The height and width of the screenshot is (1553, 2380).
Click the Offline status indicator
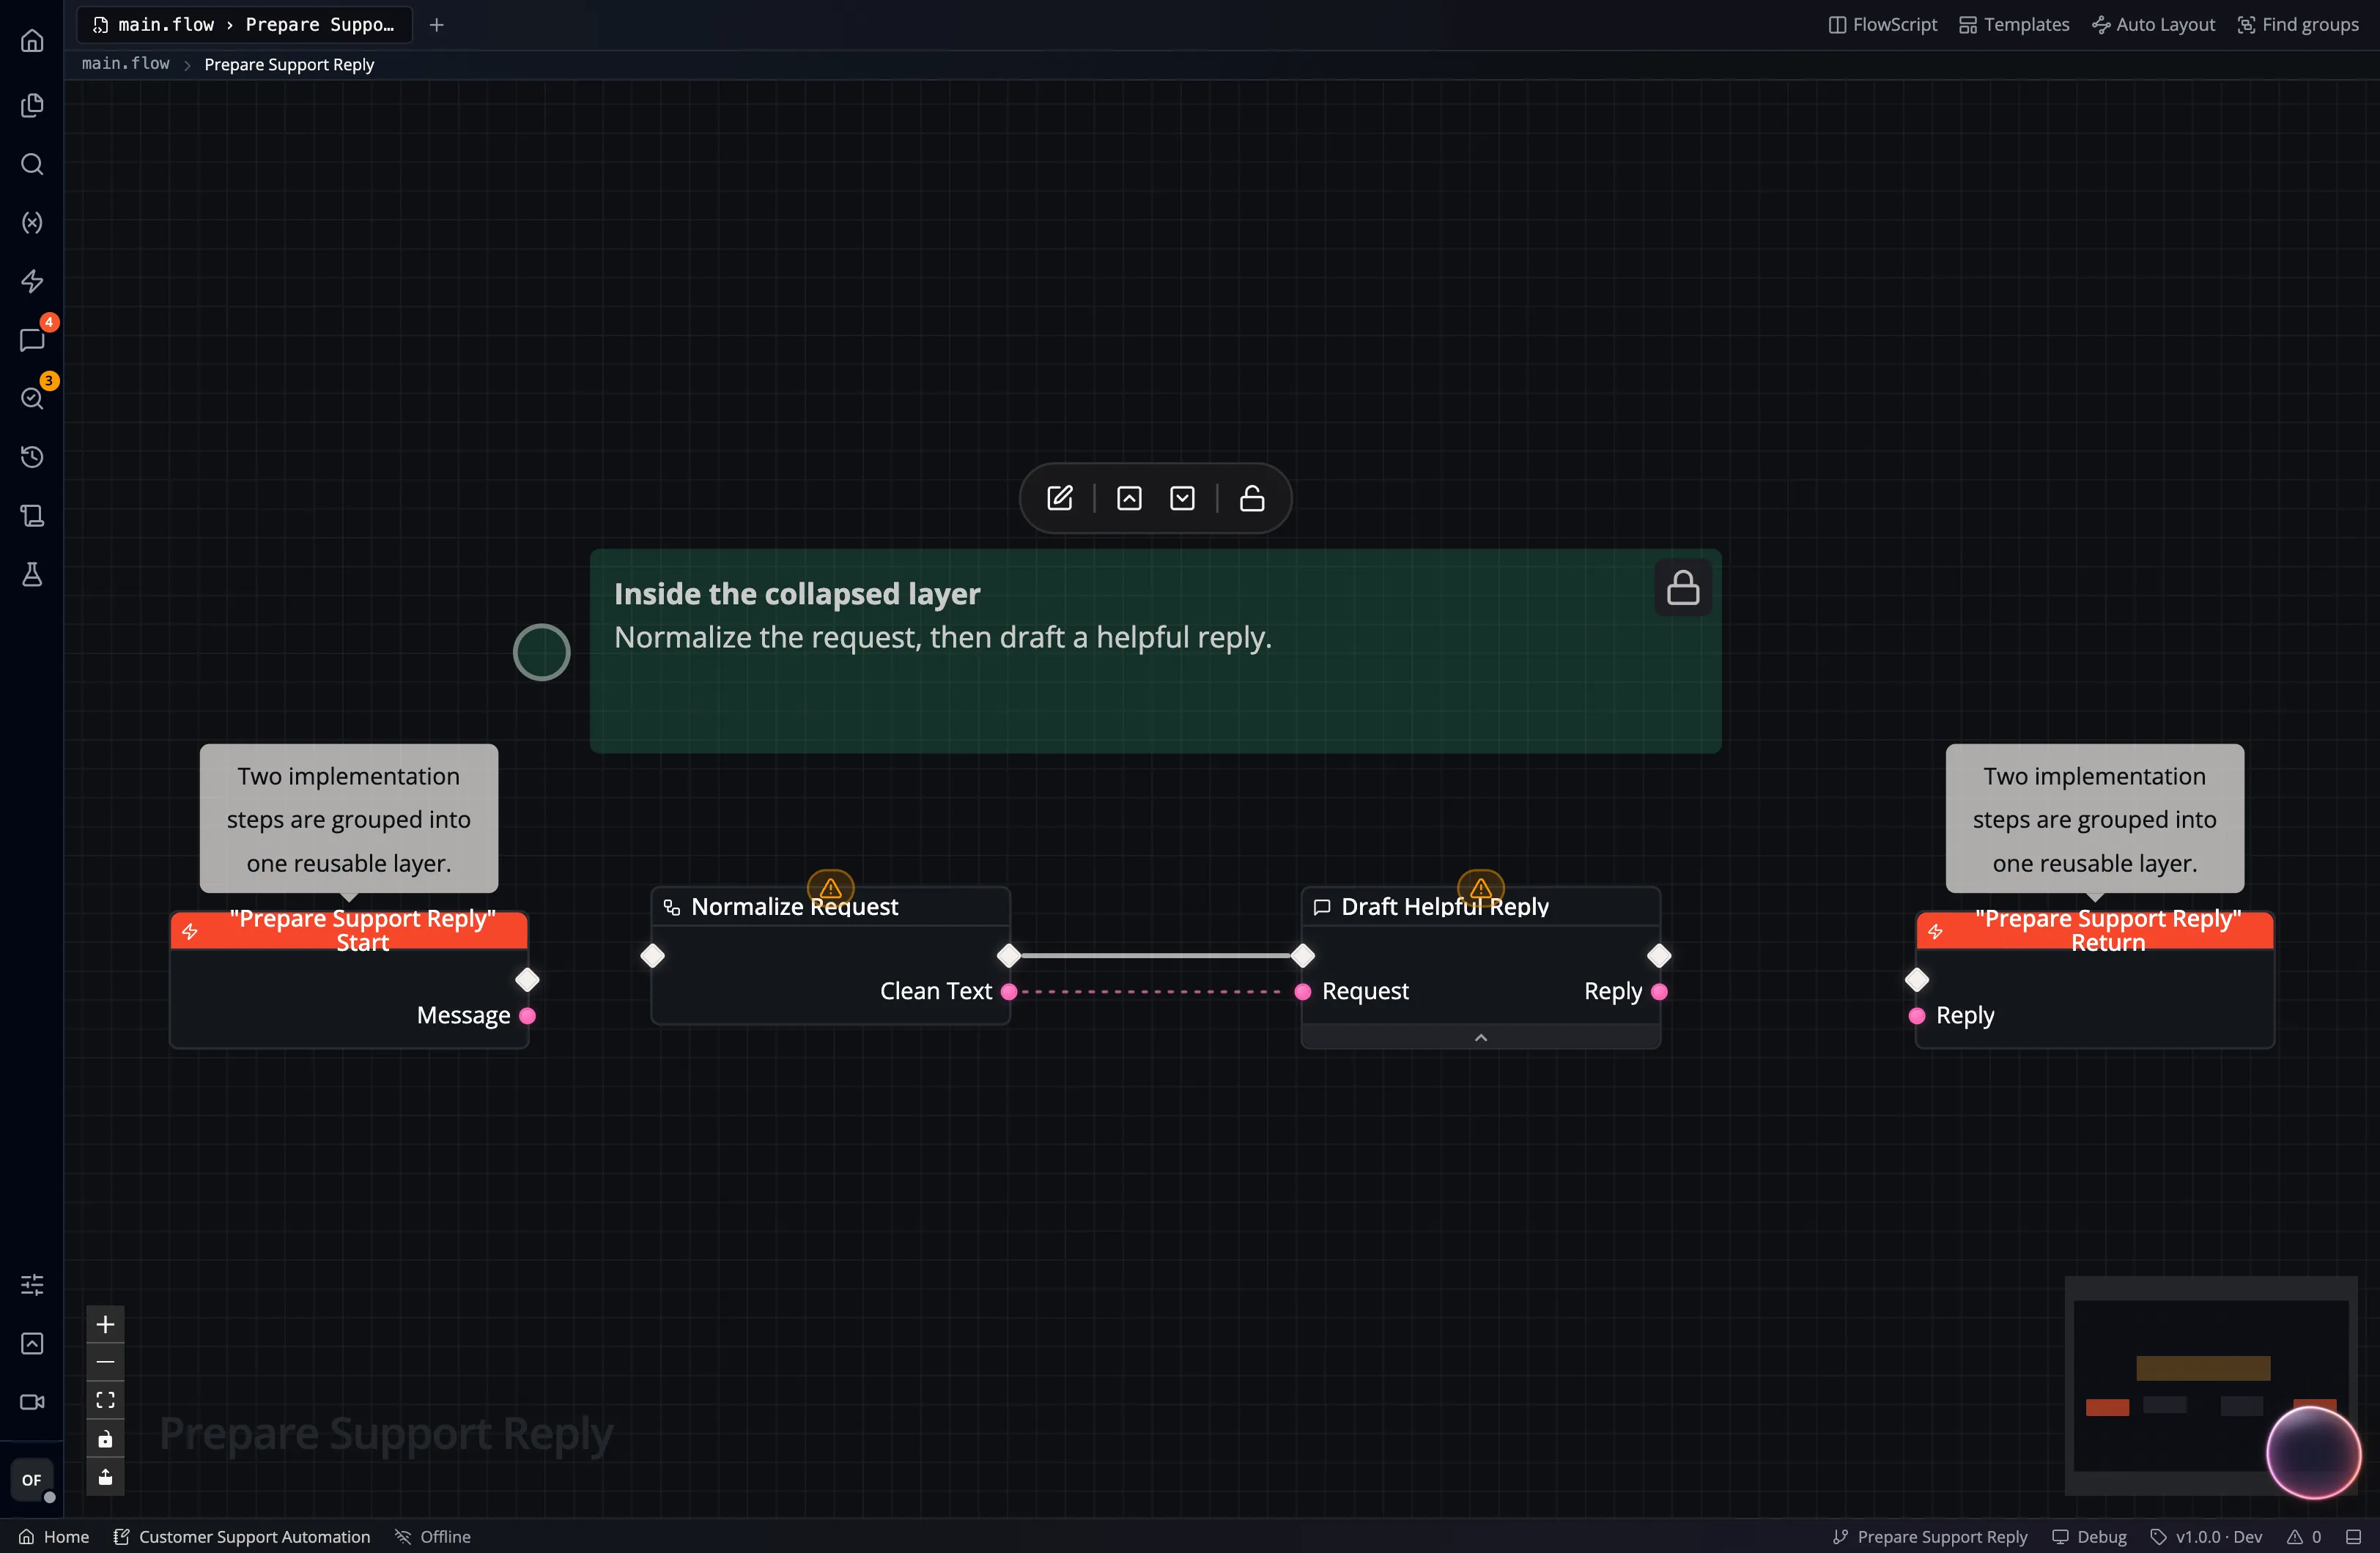[433, 1537]
